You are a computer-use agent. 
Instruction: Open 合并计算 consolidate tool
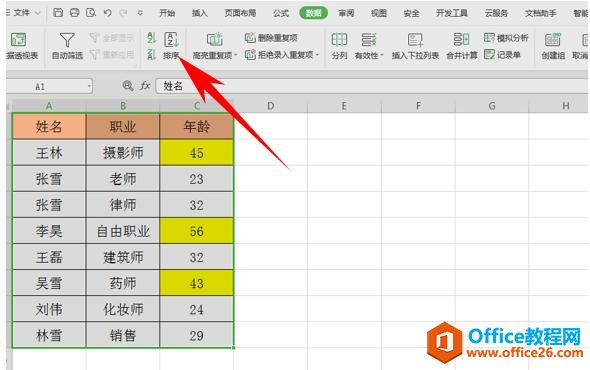[x=461, y=46]
